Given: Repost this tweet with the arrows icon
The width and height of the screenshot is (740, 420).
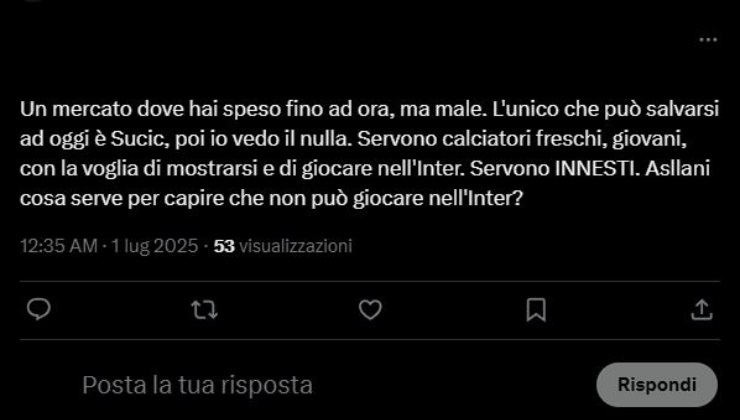Looking at the screenshot, I should [204, 310].
